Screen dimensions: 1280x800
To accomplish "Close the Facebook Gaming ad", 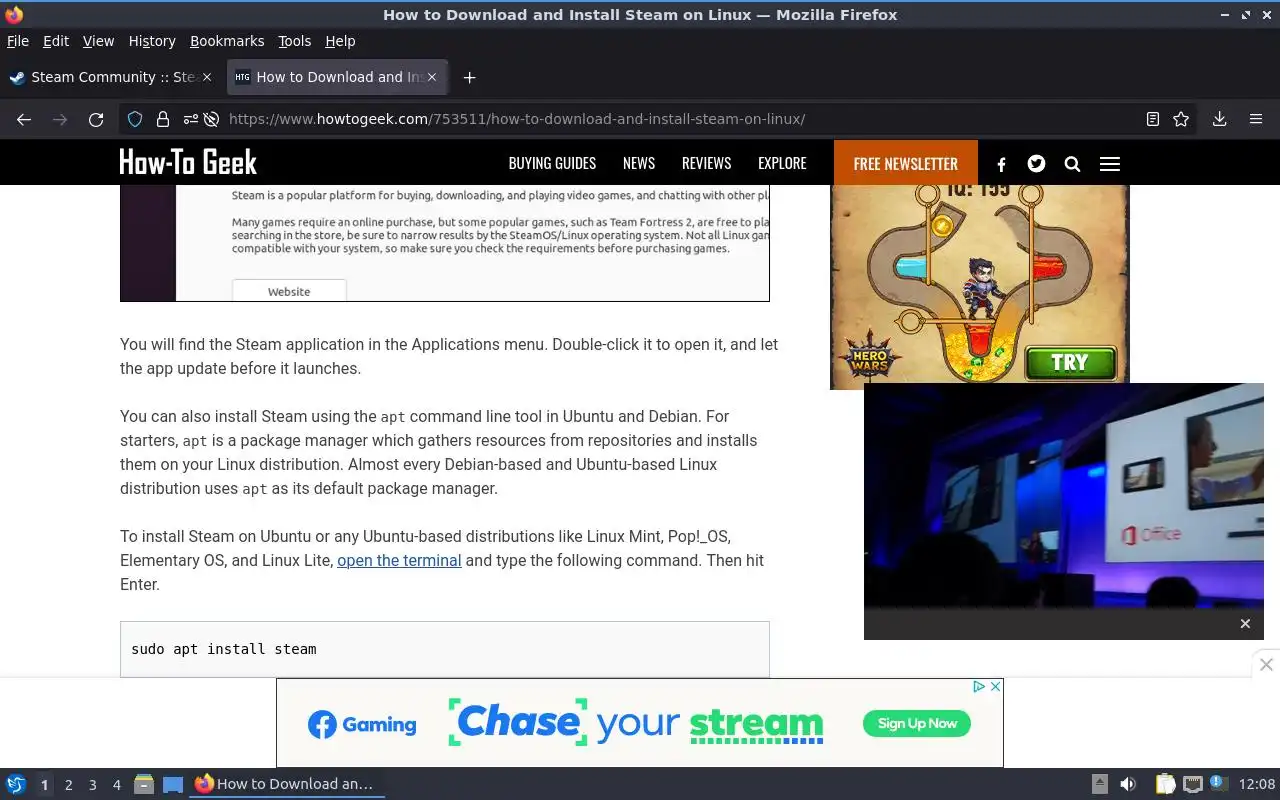I will click(x=995, y=687).
